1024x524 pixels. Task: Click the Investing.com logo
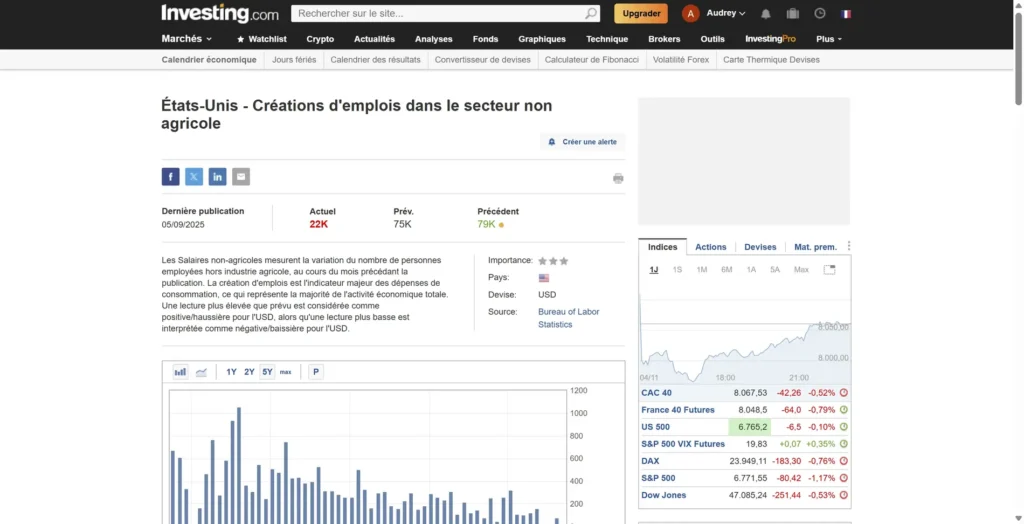pyautogui.click(x=219, y=13)
